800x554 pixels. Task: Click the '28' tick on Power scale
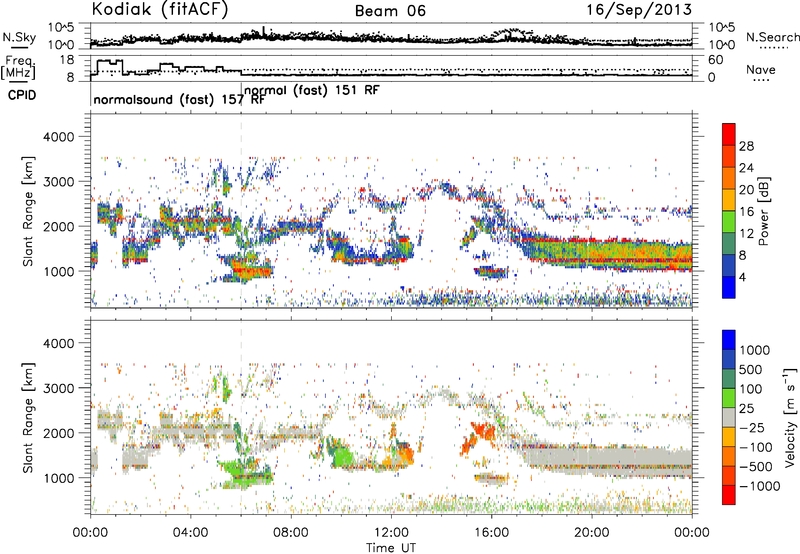click(746, 146)
